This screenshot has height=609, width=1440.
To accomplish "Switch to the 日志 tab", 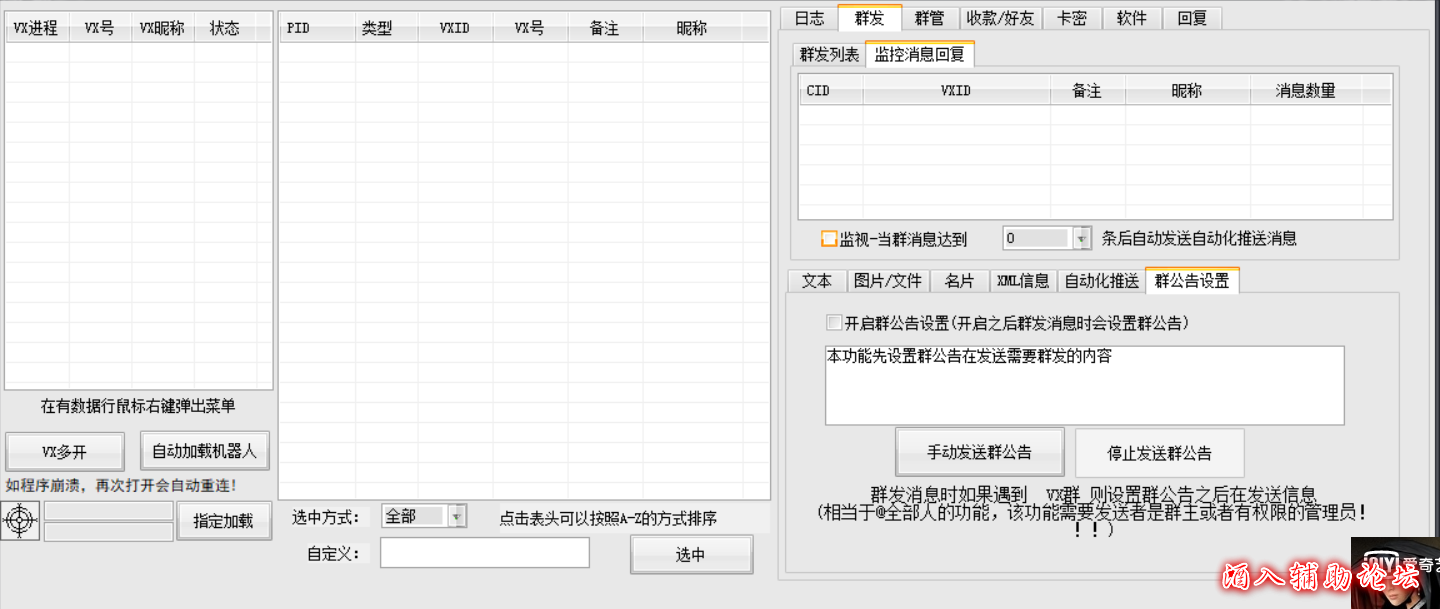I will coord(808,17).
